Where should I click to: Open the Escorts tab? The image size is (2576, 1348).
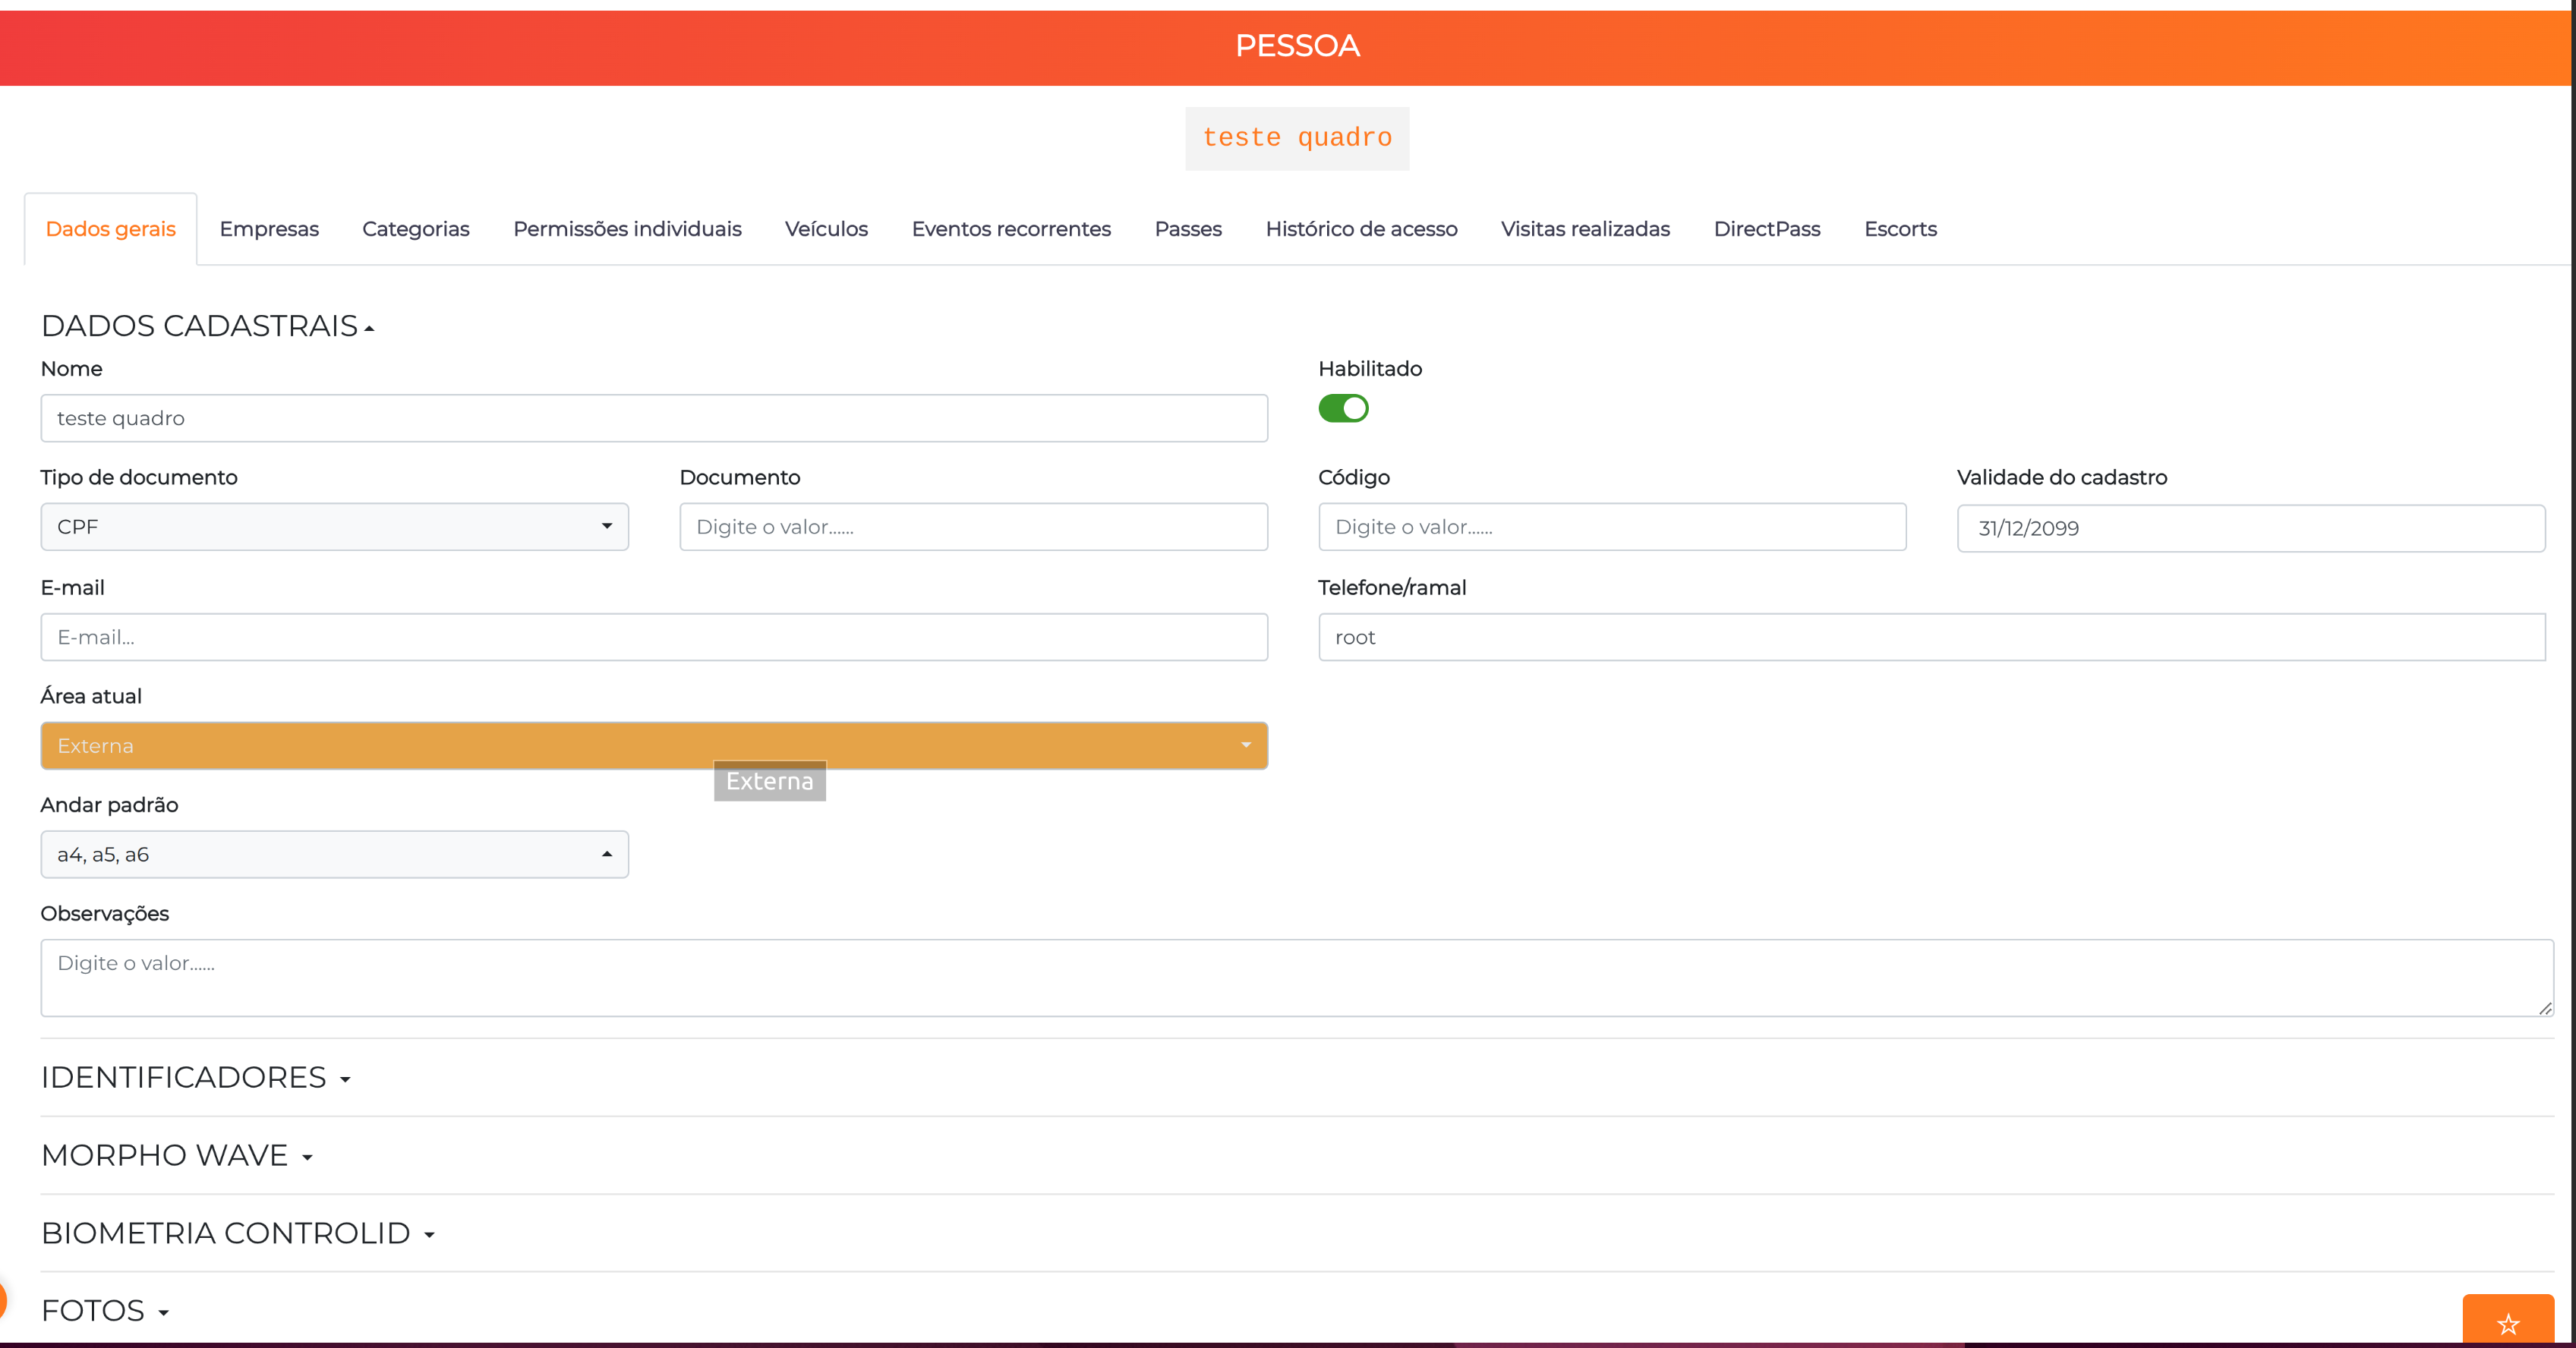coord(1900,229)
